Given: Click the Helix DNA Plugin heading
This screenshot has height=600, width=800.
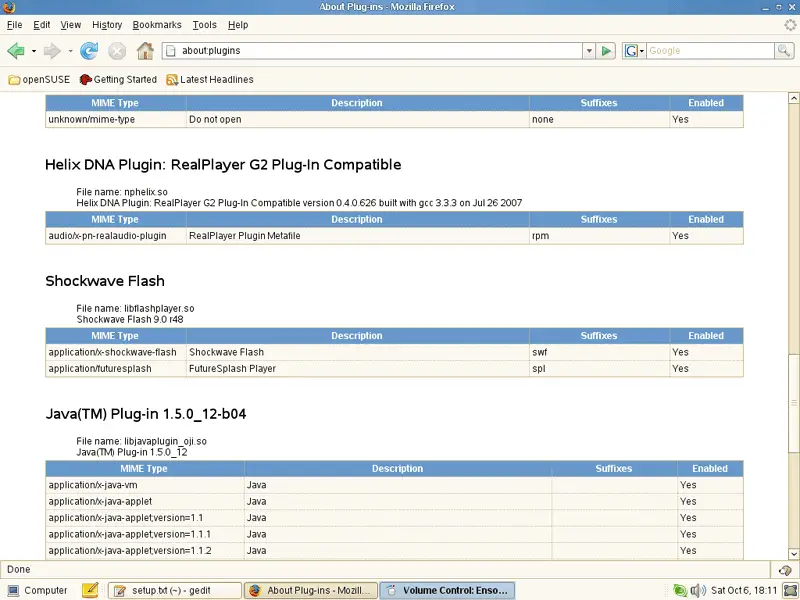Looking at the screenshot, I should point(223,165).
